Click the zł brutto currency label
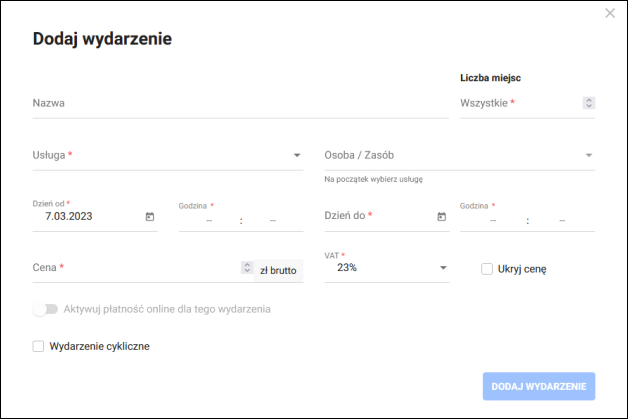628x419 pixels. pyautogui.click(x=277, y=269)
